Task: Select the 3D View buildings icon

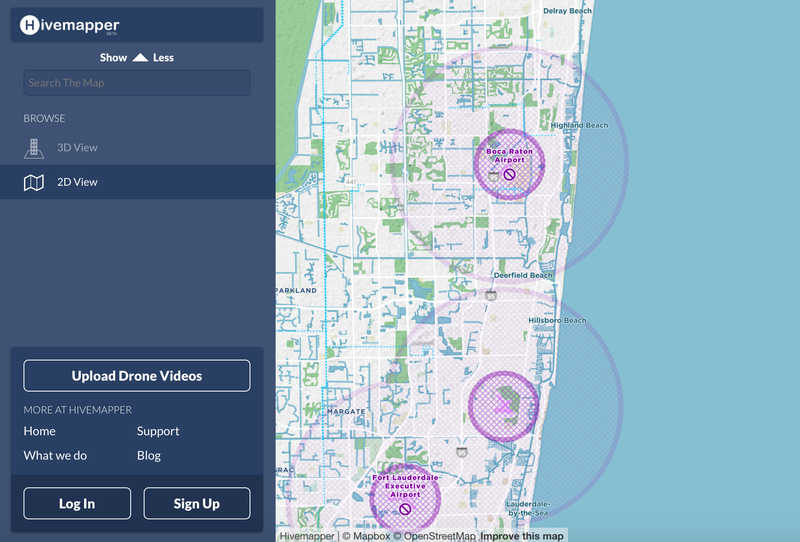Action: point(34,148)
